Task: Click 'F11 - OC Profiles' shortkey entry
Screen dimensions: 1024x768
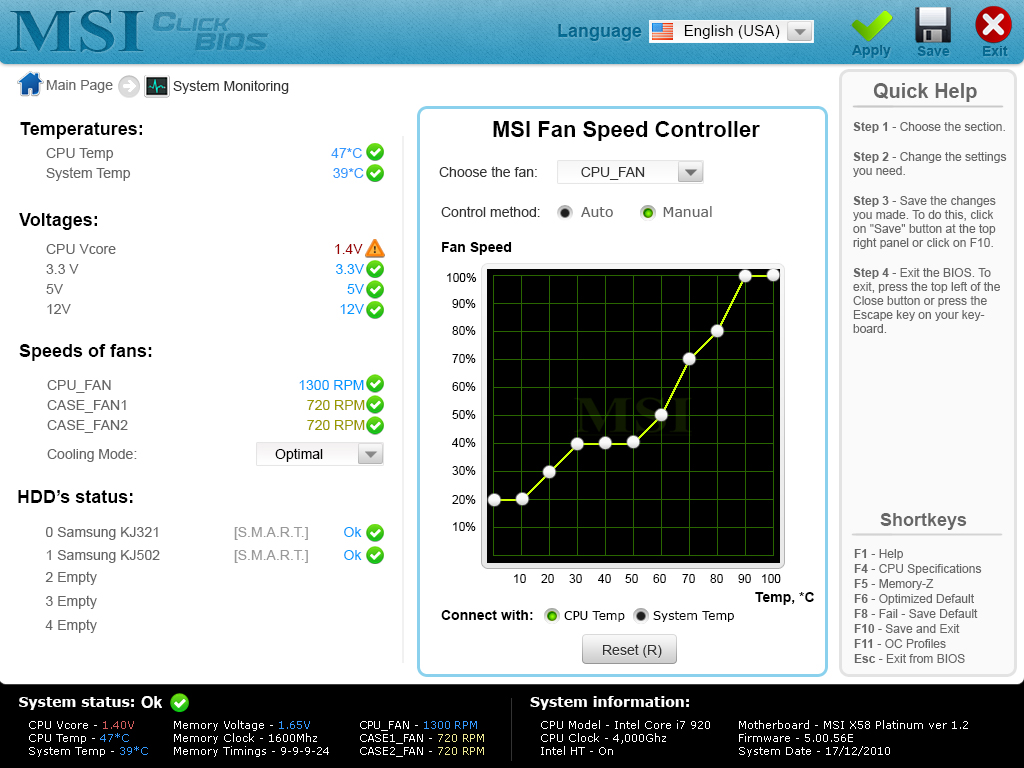Action: pos(899,644)
